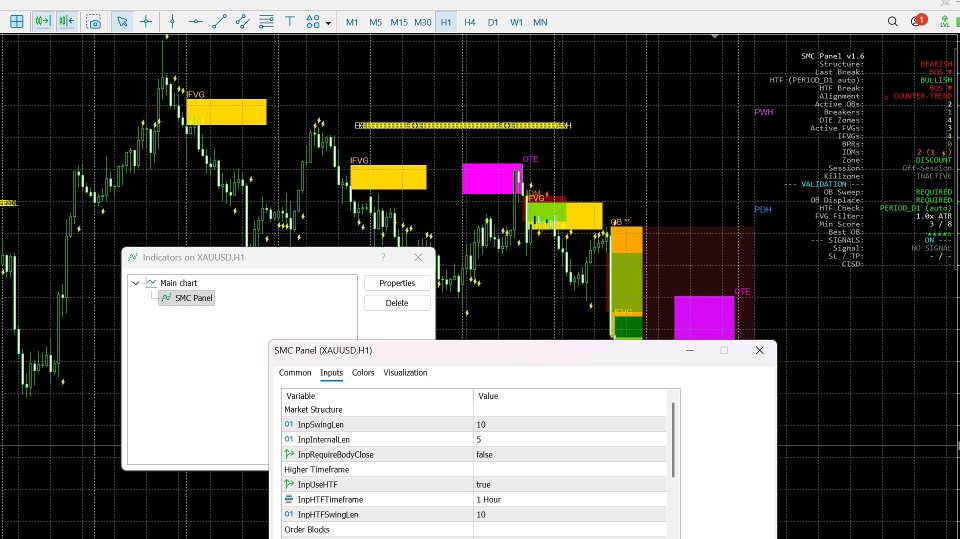
Task: Open InpHTFTimeframe 1 Hour value list
Action: click(571, 499)
